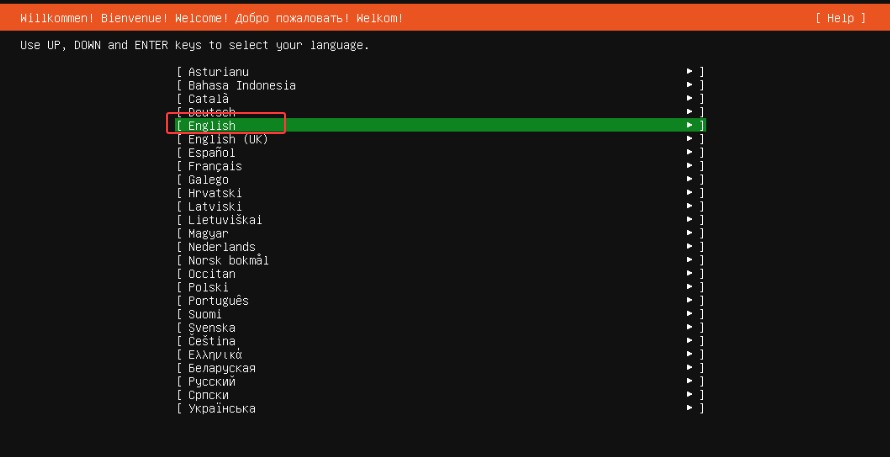
Task: Pick Català as the installer language
Action: [208, 99]
